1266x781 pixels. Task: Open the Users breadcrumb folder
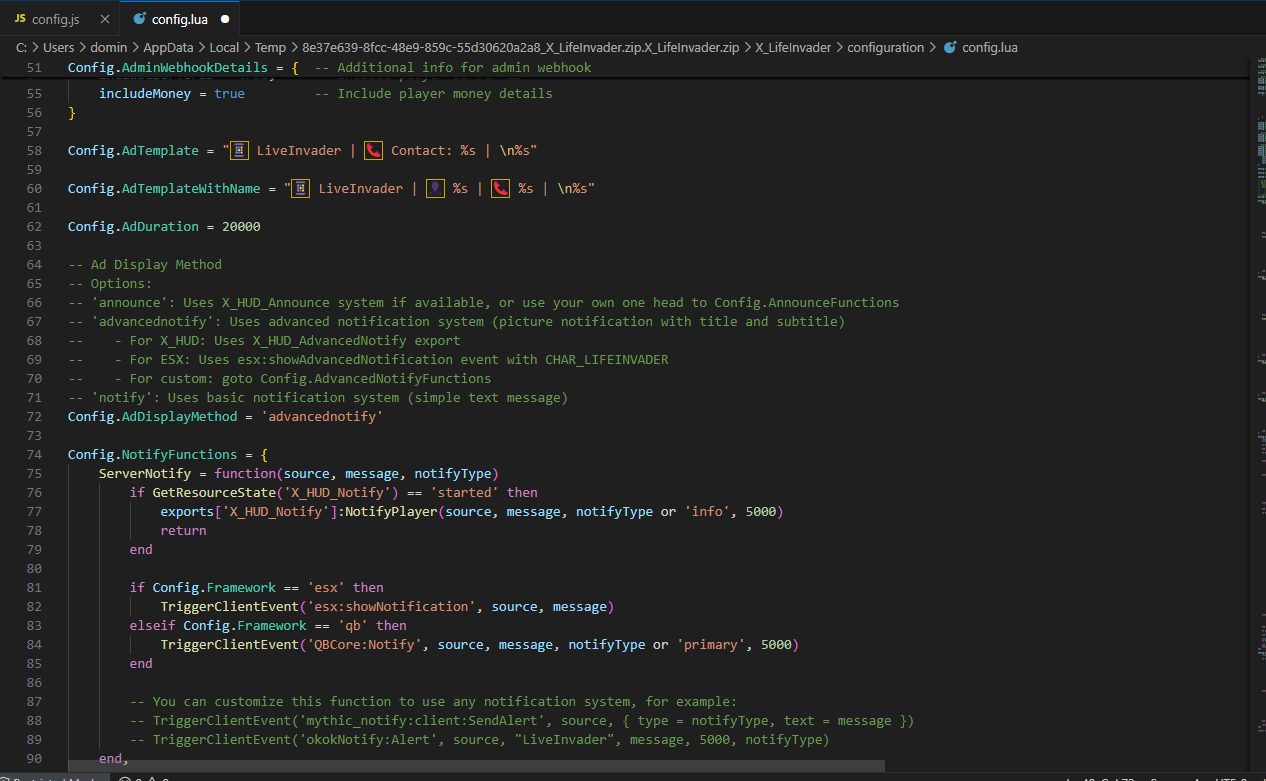59,47
